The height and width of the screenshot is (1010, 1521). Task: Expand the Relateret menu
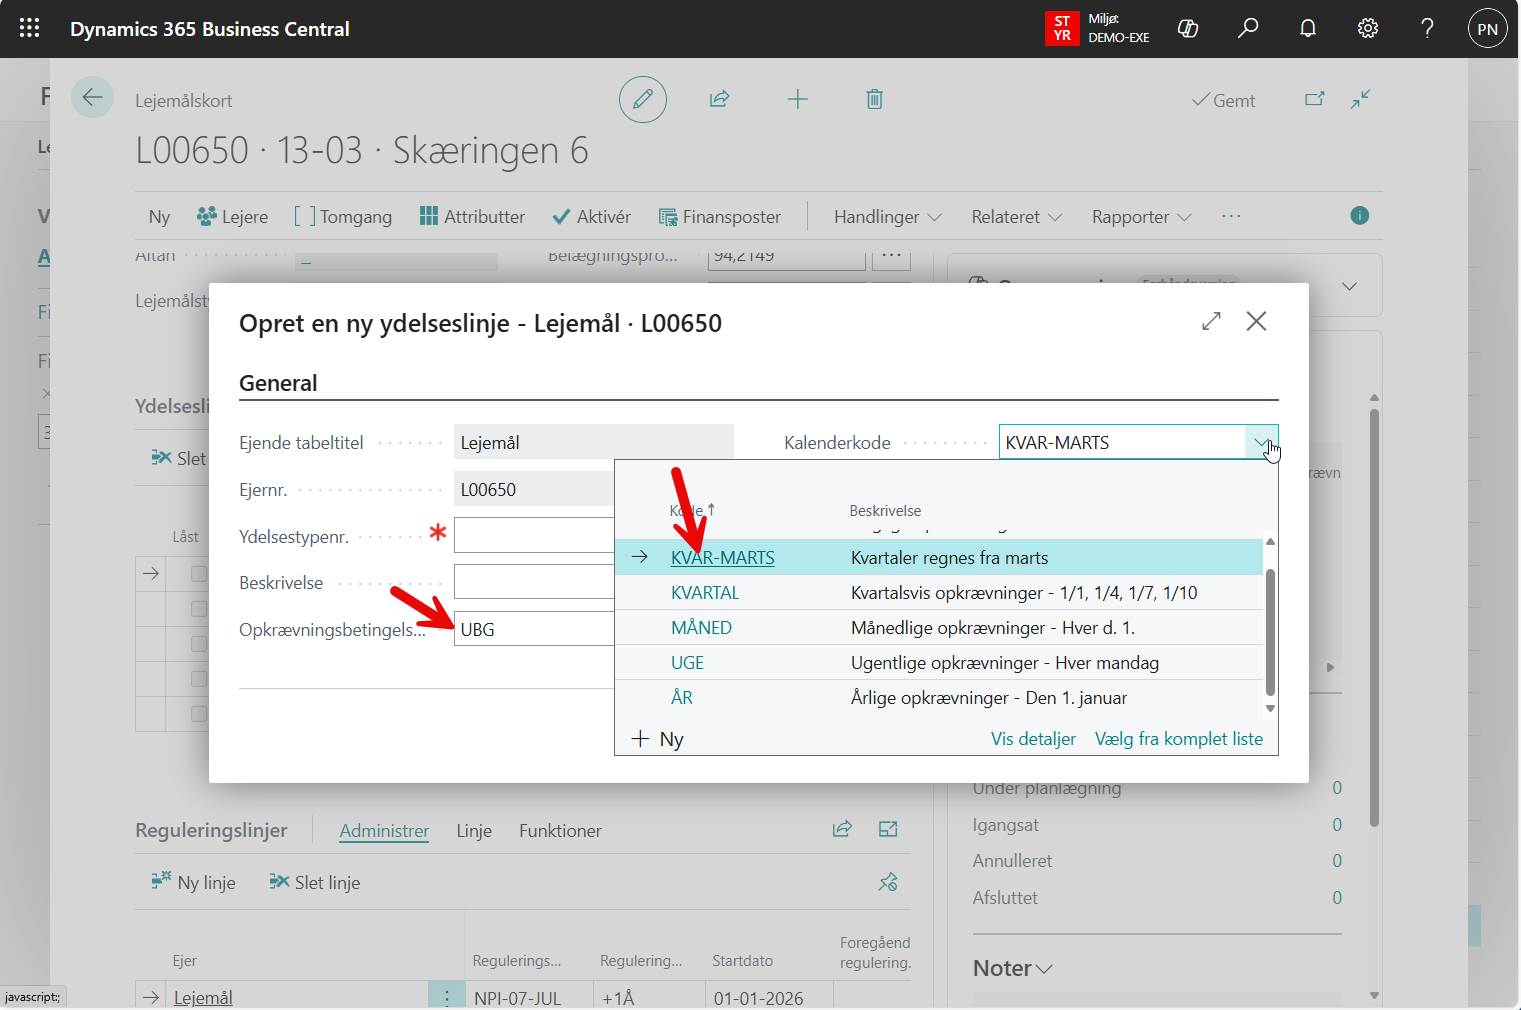click(1017, 217)
